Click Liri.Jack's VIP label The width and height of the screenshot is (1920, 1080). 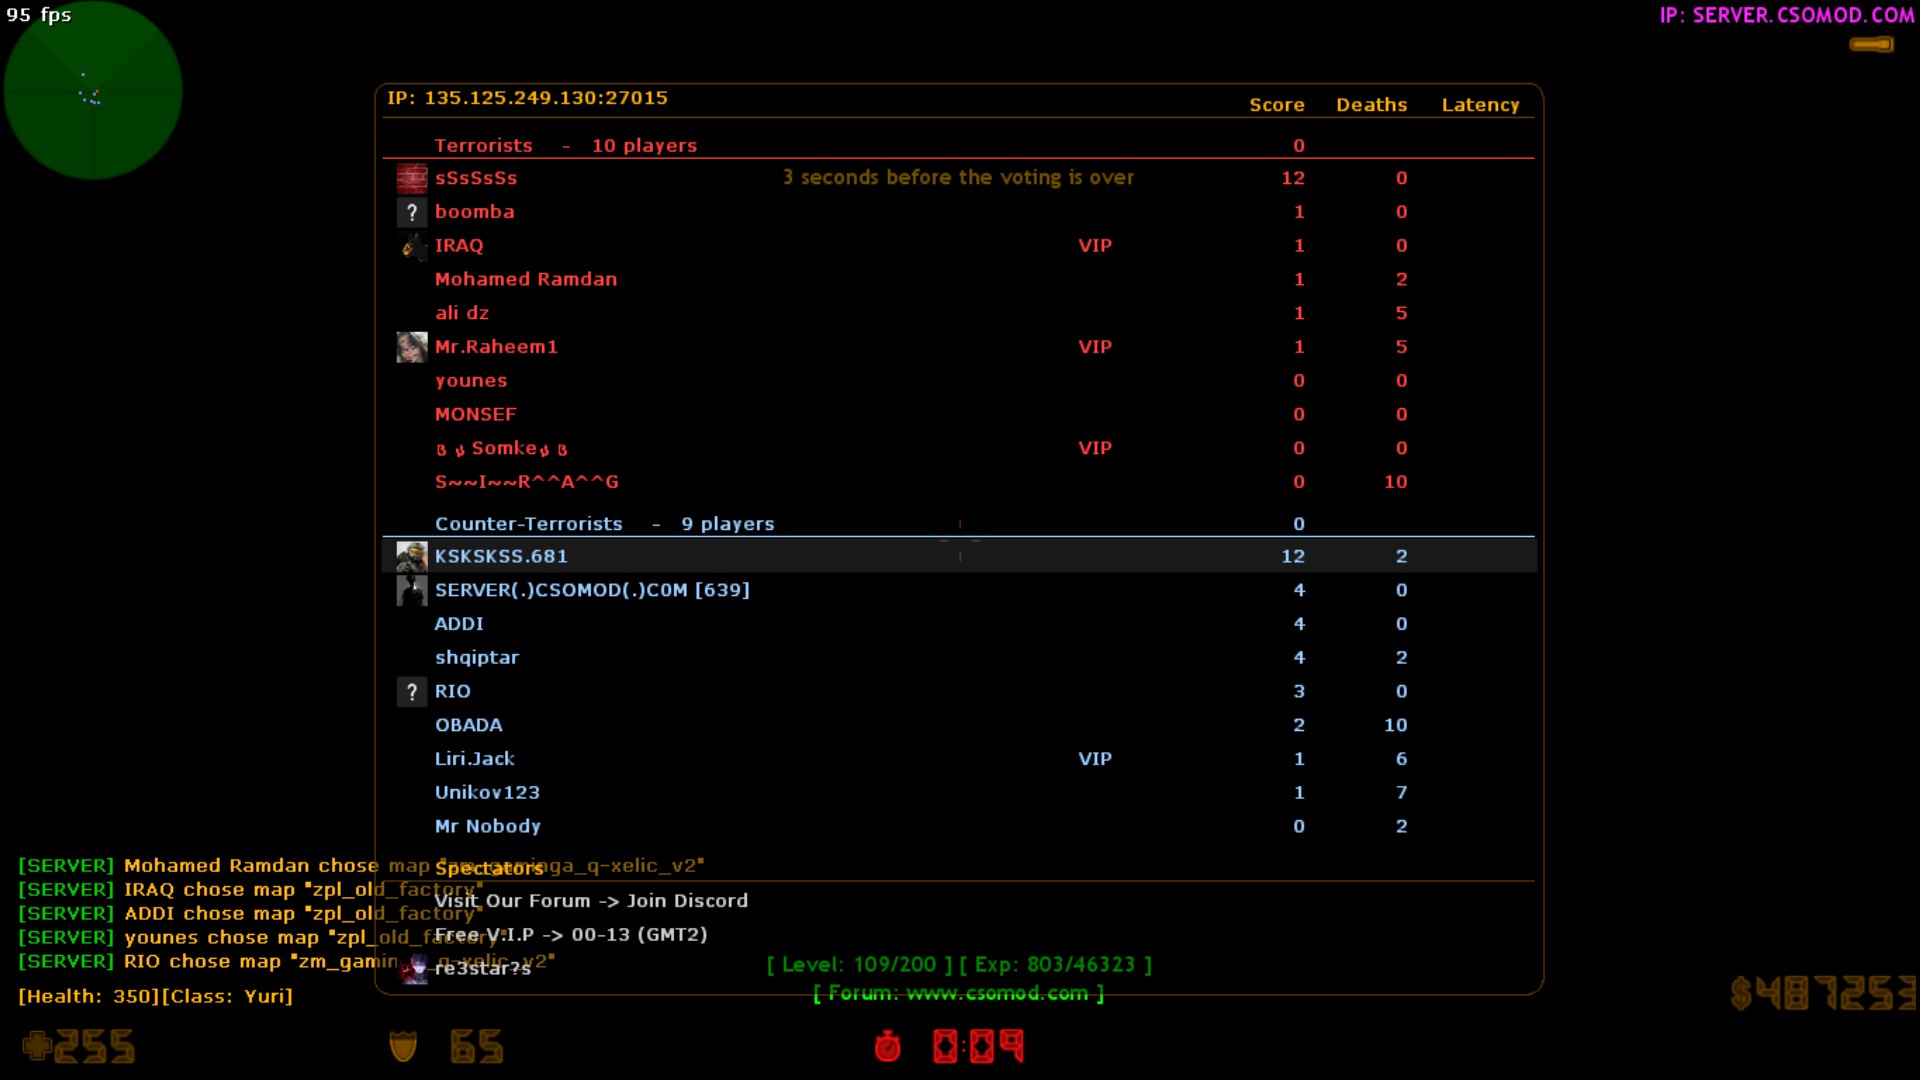tap(1094, 759)
